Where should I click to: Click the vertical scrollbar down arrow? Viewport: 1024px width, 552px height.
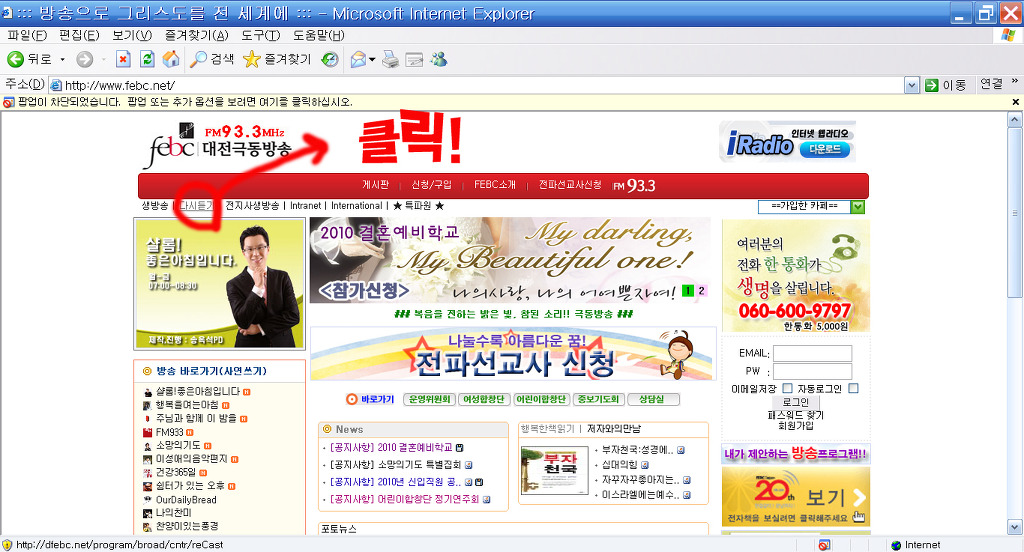[x=1014, y=527]
